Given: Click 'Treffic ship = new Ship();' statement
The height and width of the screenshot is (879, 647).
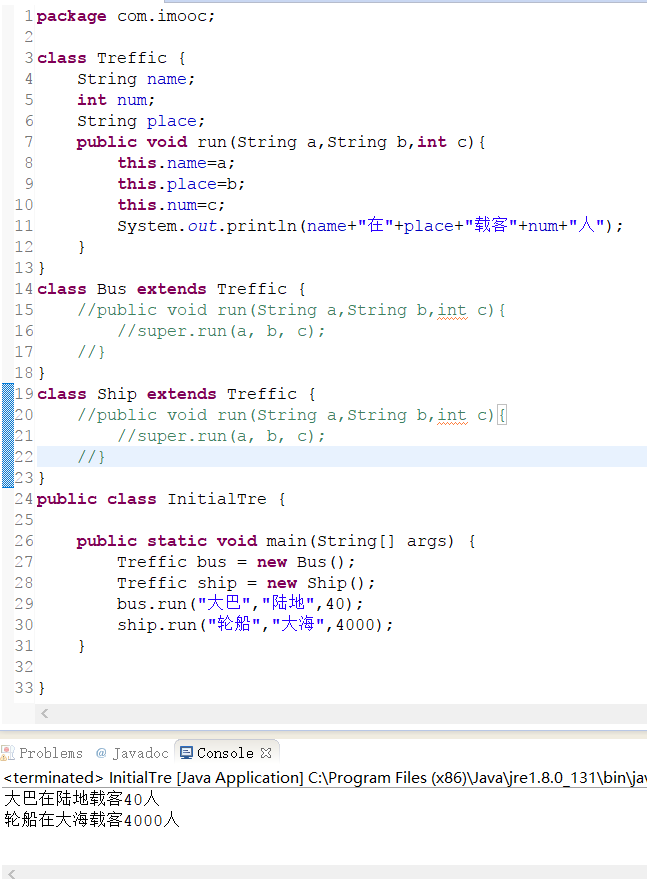Looking at the screenshot, I should (x=246, y=583).
